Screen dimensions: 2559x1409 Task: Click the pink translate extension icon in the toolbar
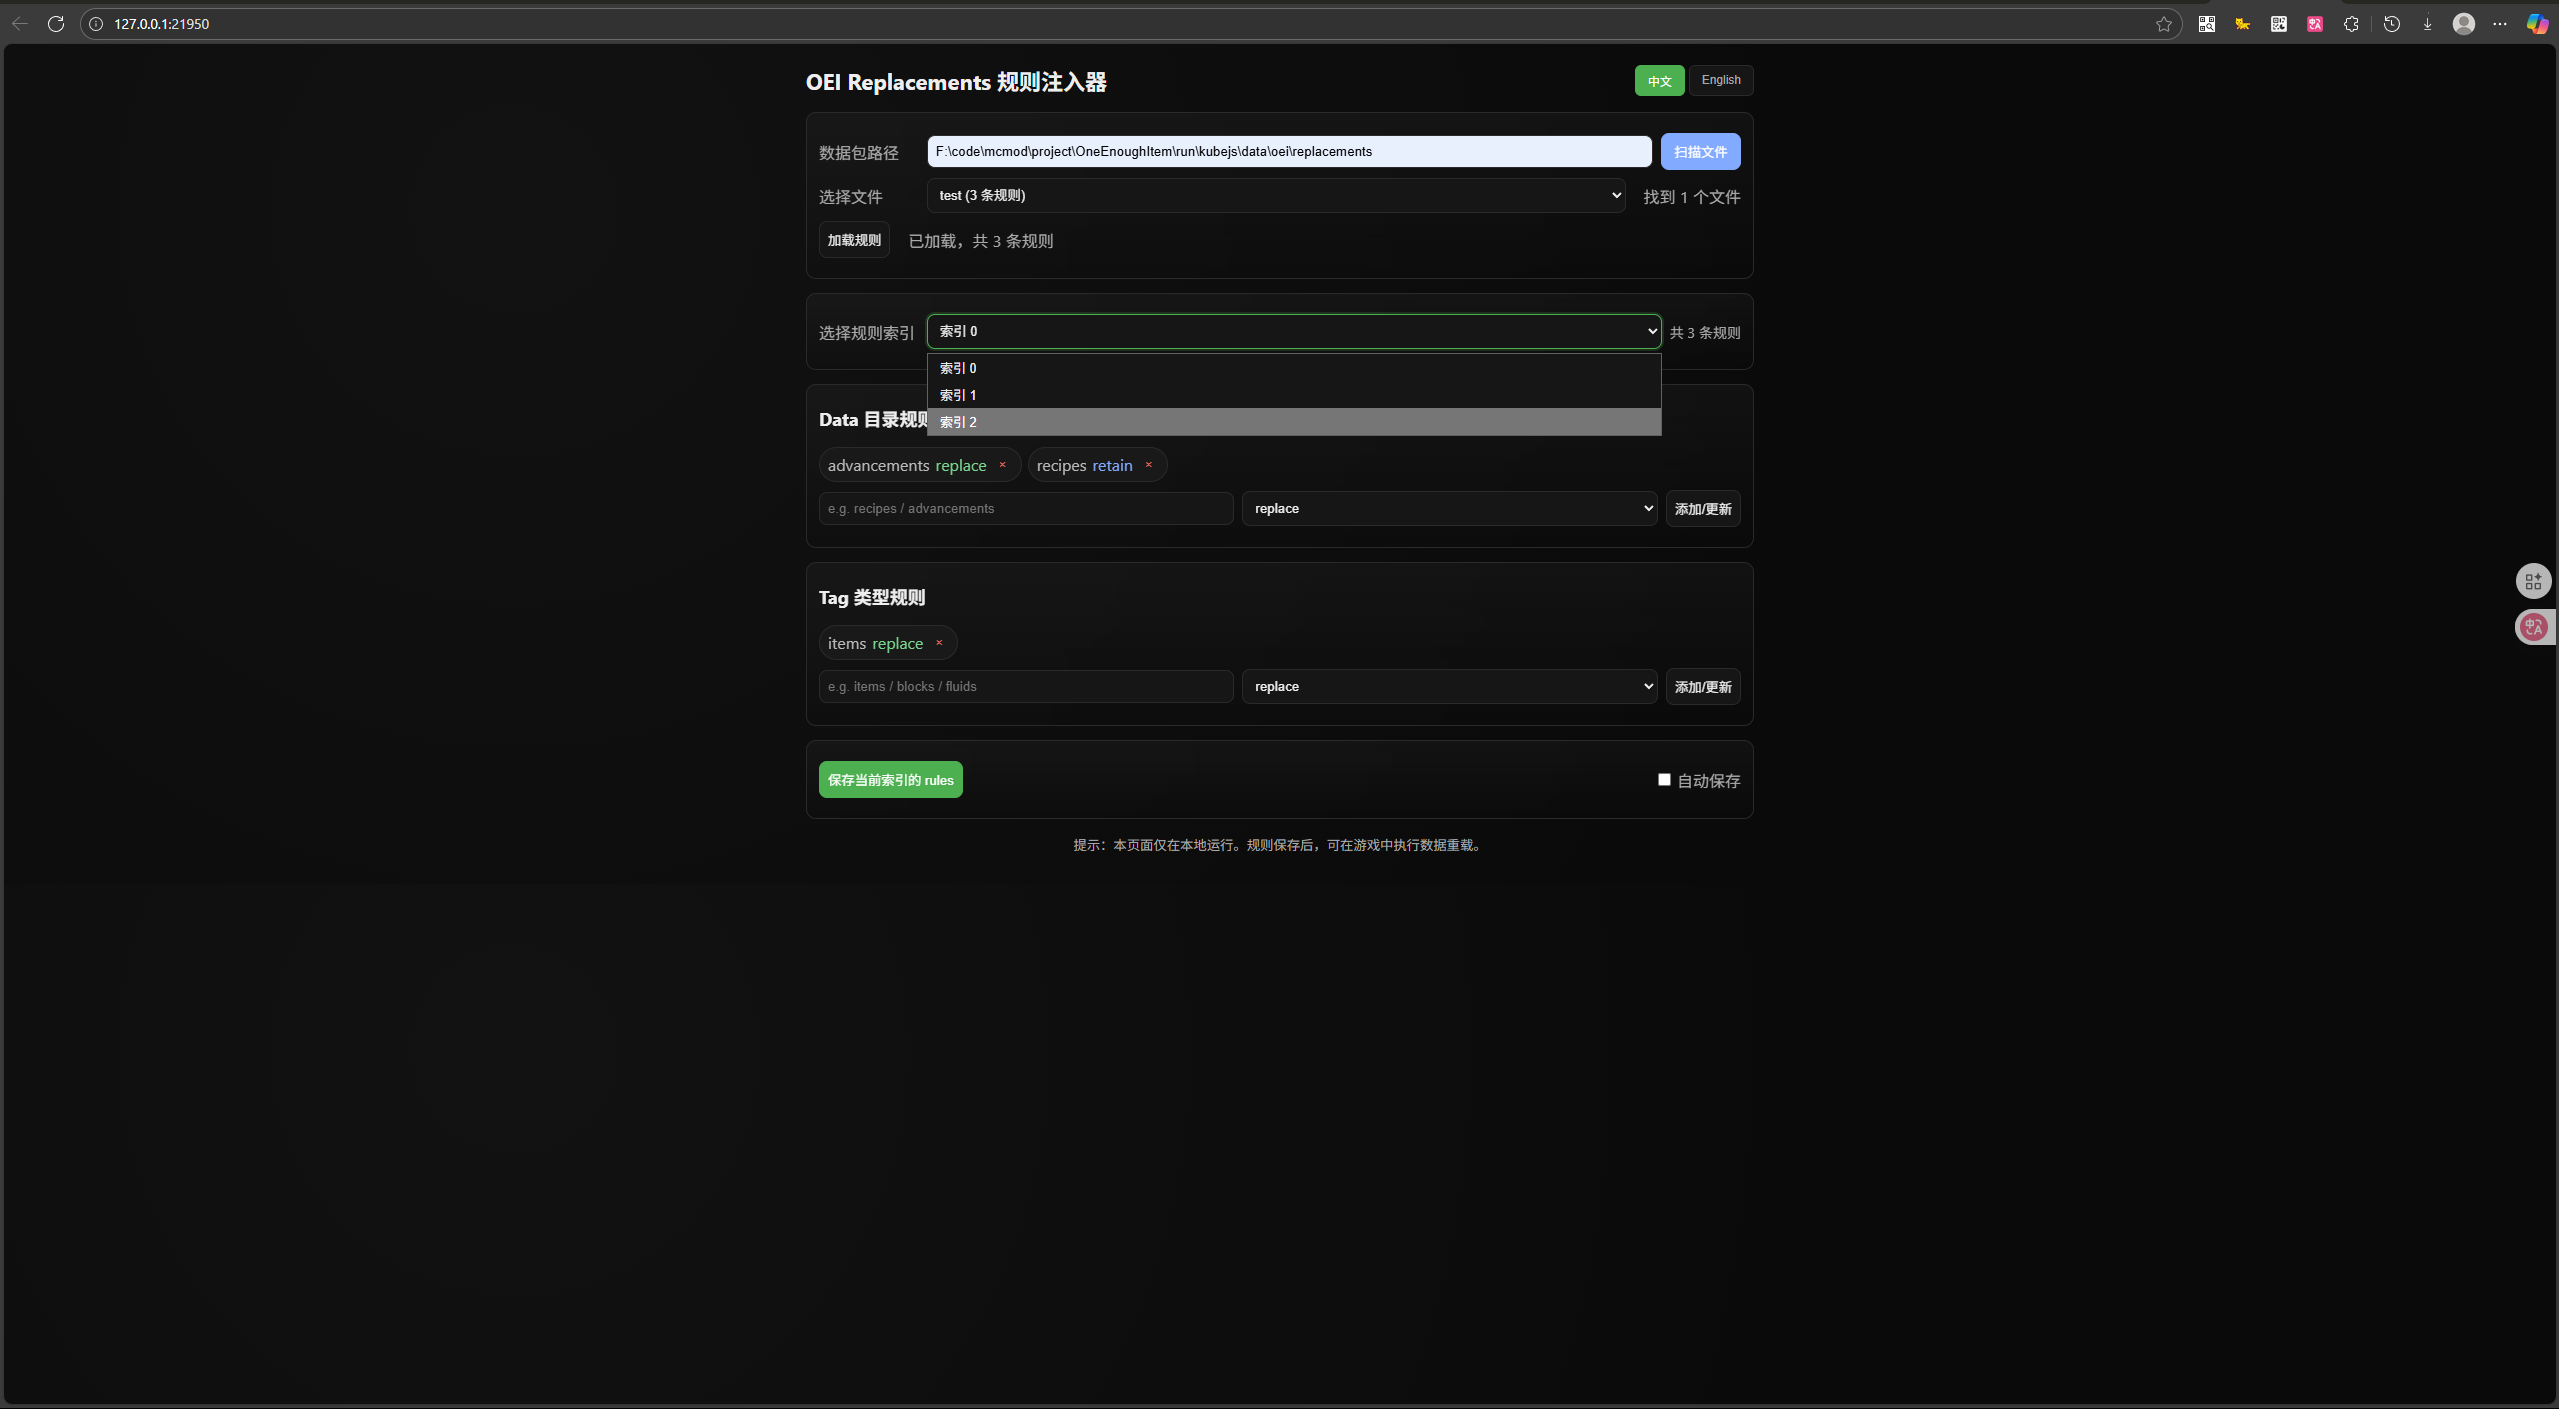pos(2315,24)
